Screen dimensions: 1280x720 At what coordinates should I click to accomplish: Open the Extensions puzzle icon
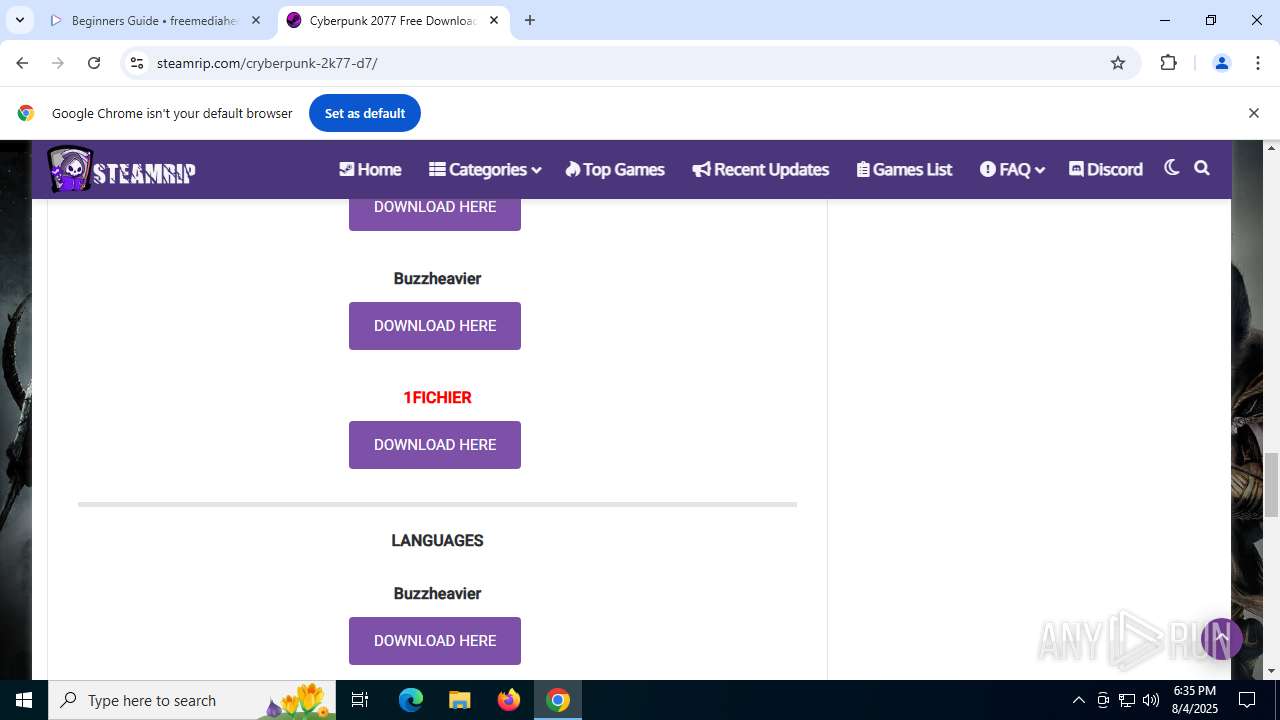1168,63
